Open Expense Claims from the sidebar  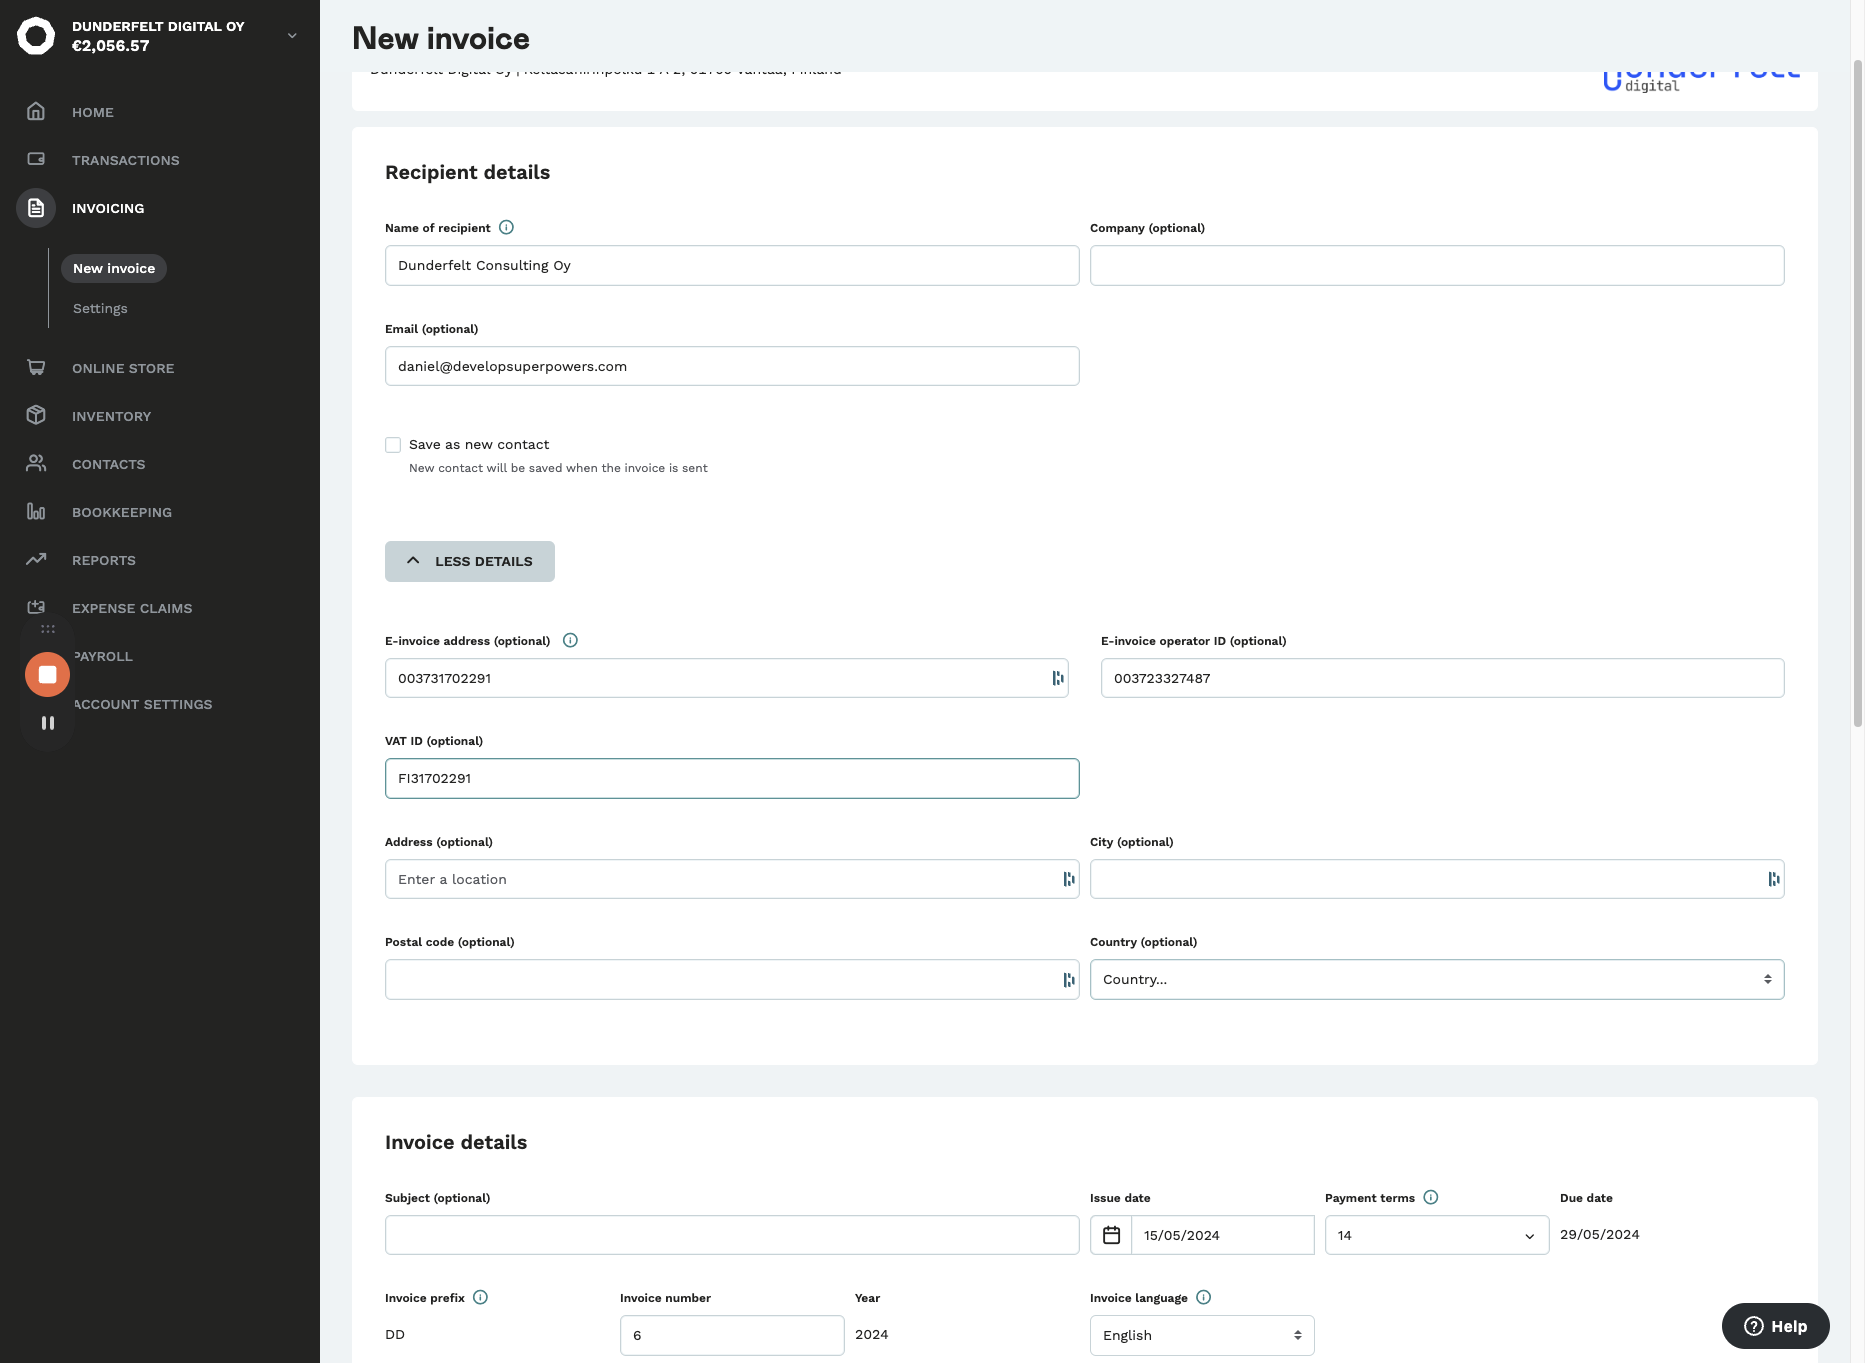(131, 608)
